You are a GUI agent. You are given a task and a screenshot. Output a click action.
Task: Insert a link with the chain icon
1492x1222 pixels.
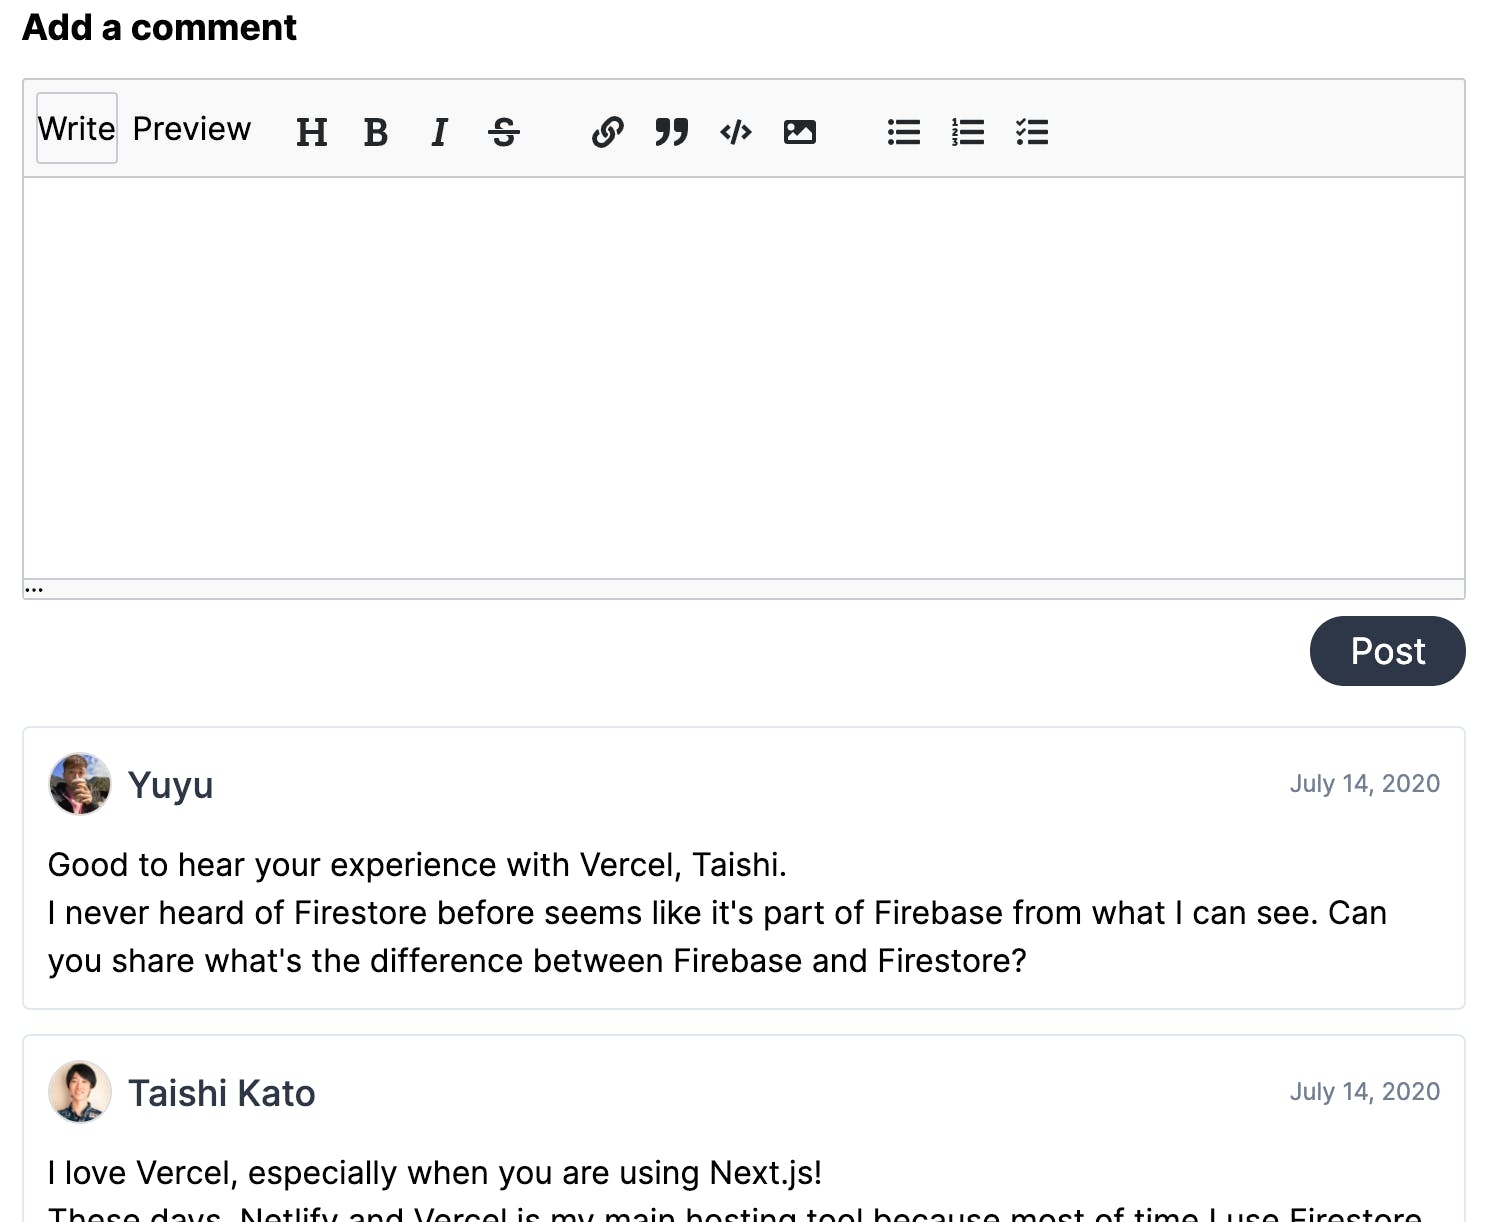pyautogui.click(x=607, y=132)
